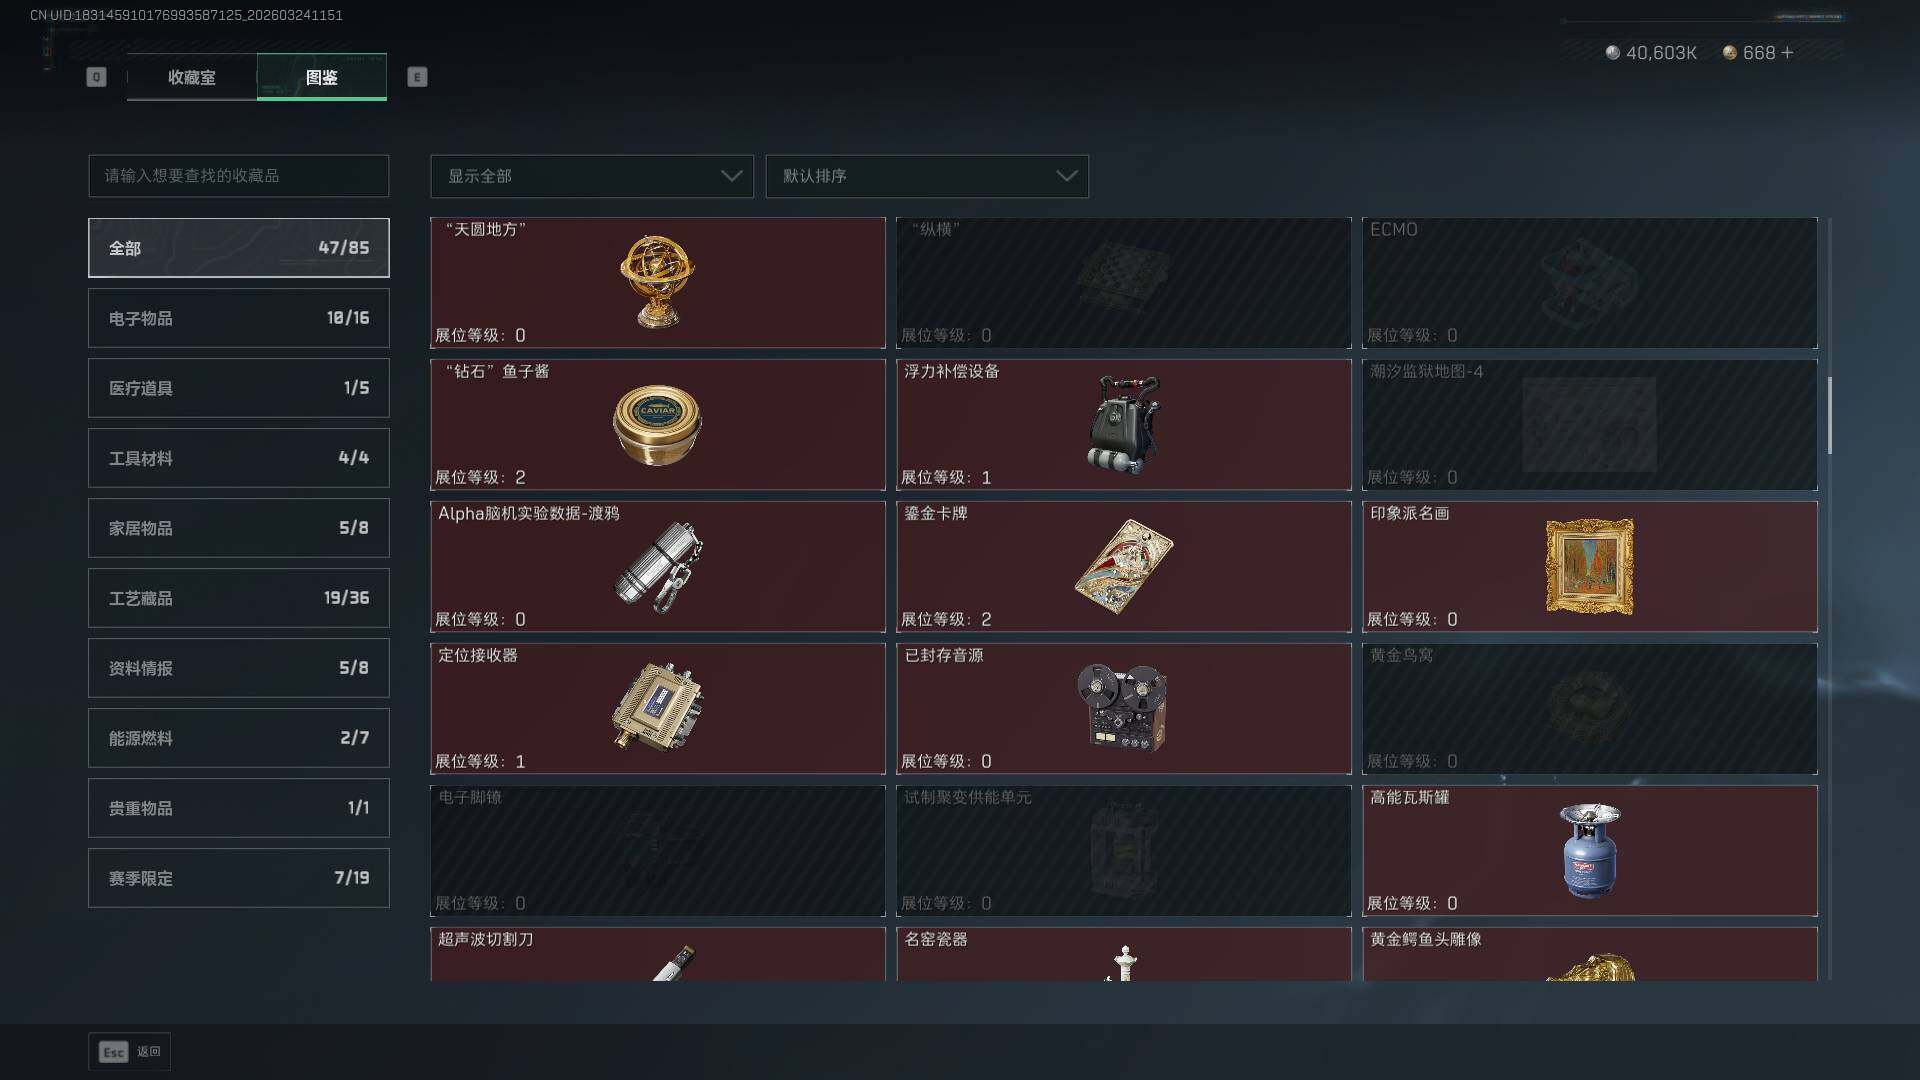Click the Esc 返回 button

tap(130, 1052)
